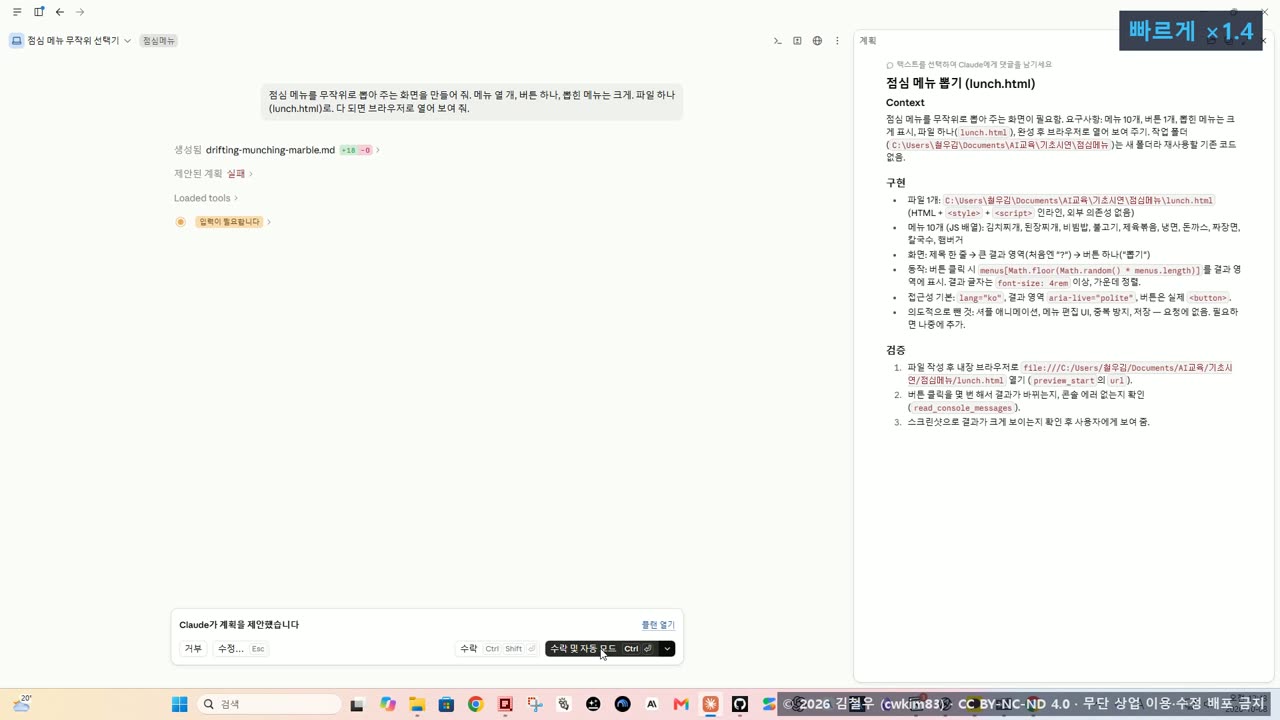The image size is (1280, 720).
Task: Expand the session title dropdown chevron
Action: click(x=128, y=41)
